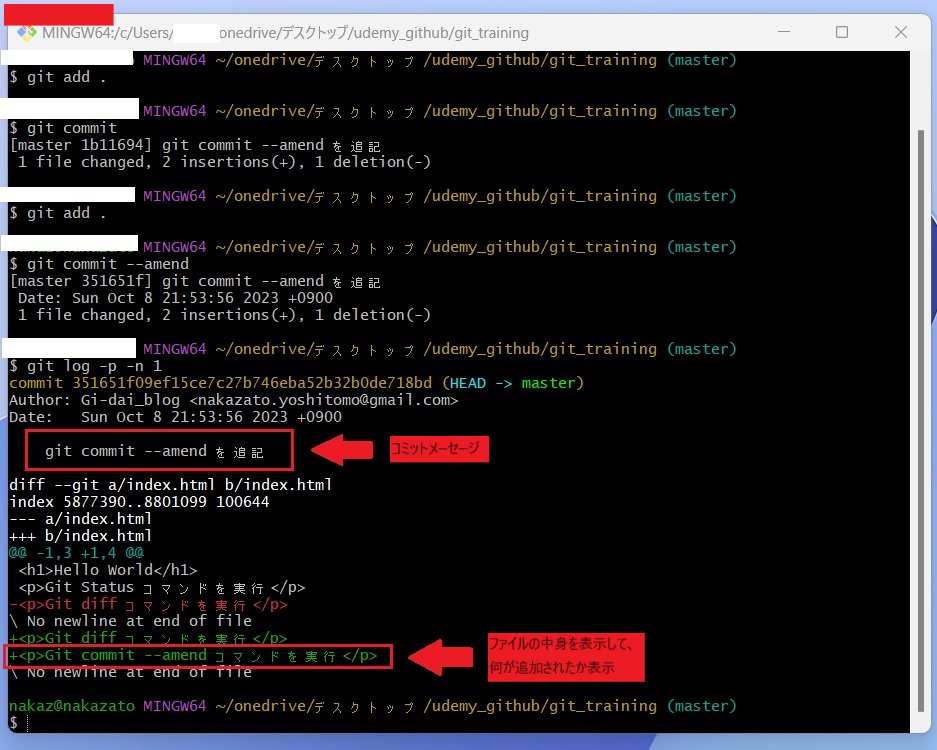
Task: Click the "git commit --amend" command line
Action: click(107, 264)
